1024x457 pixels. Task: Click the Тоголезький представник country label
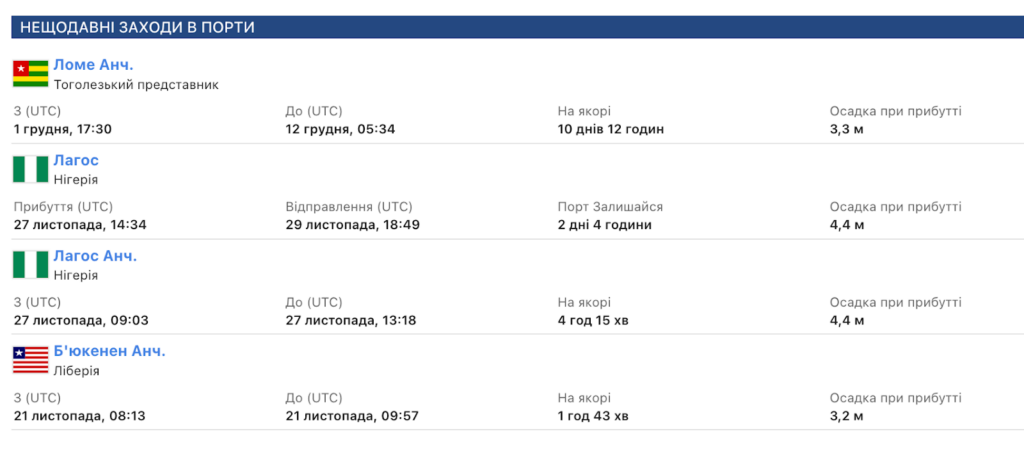pyautogui.click(x=136, y=85)
